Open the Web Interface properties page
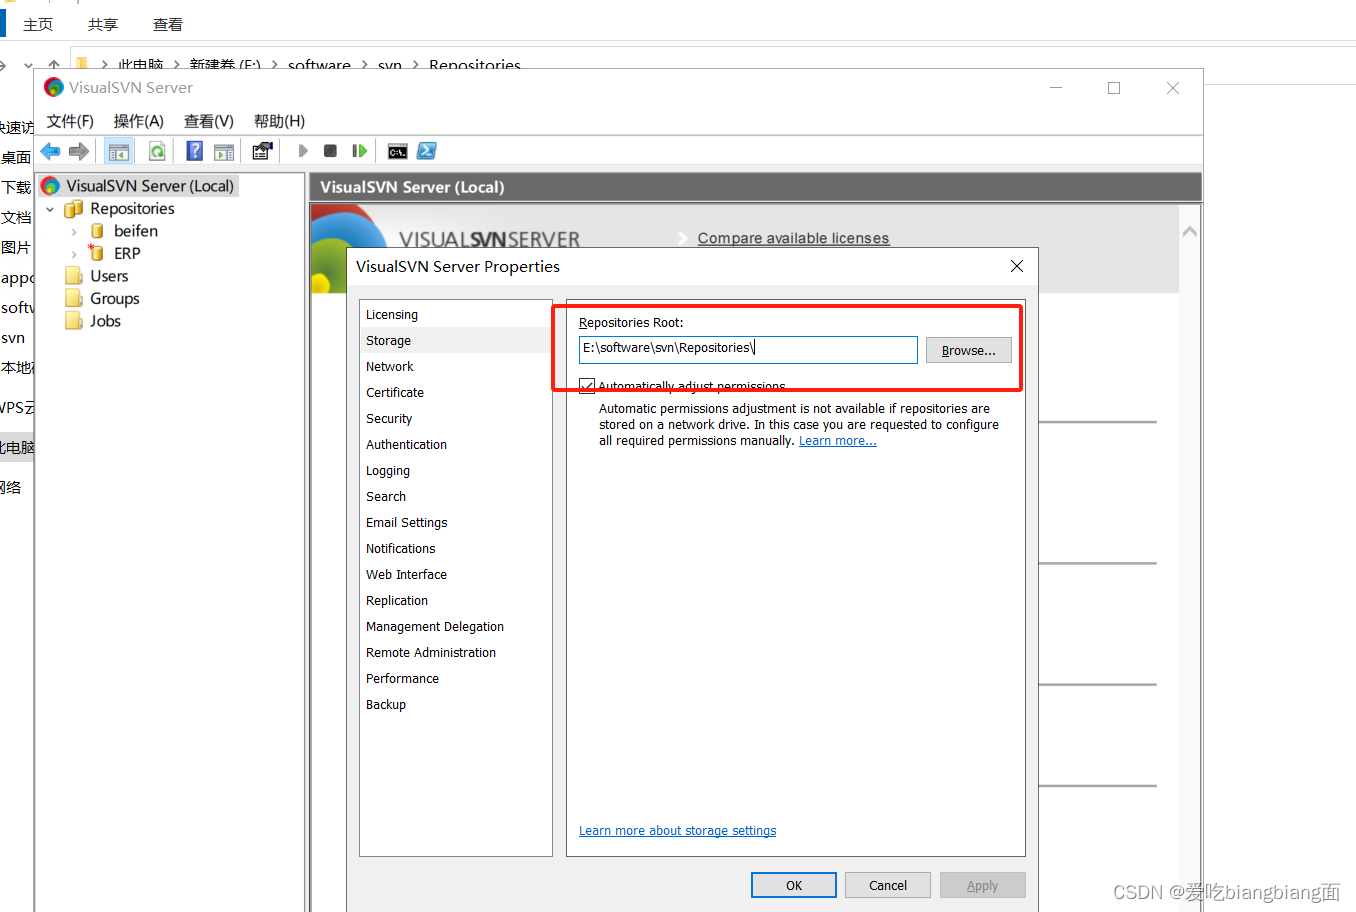 [x=455, y=574]
